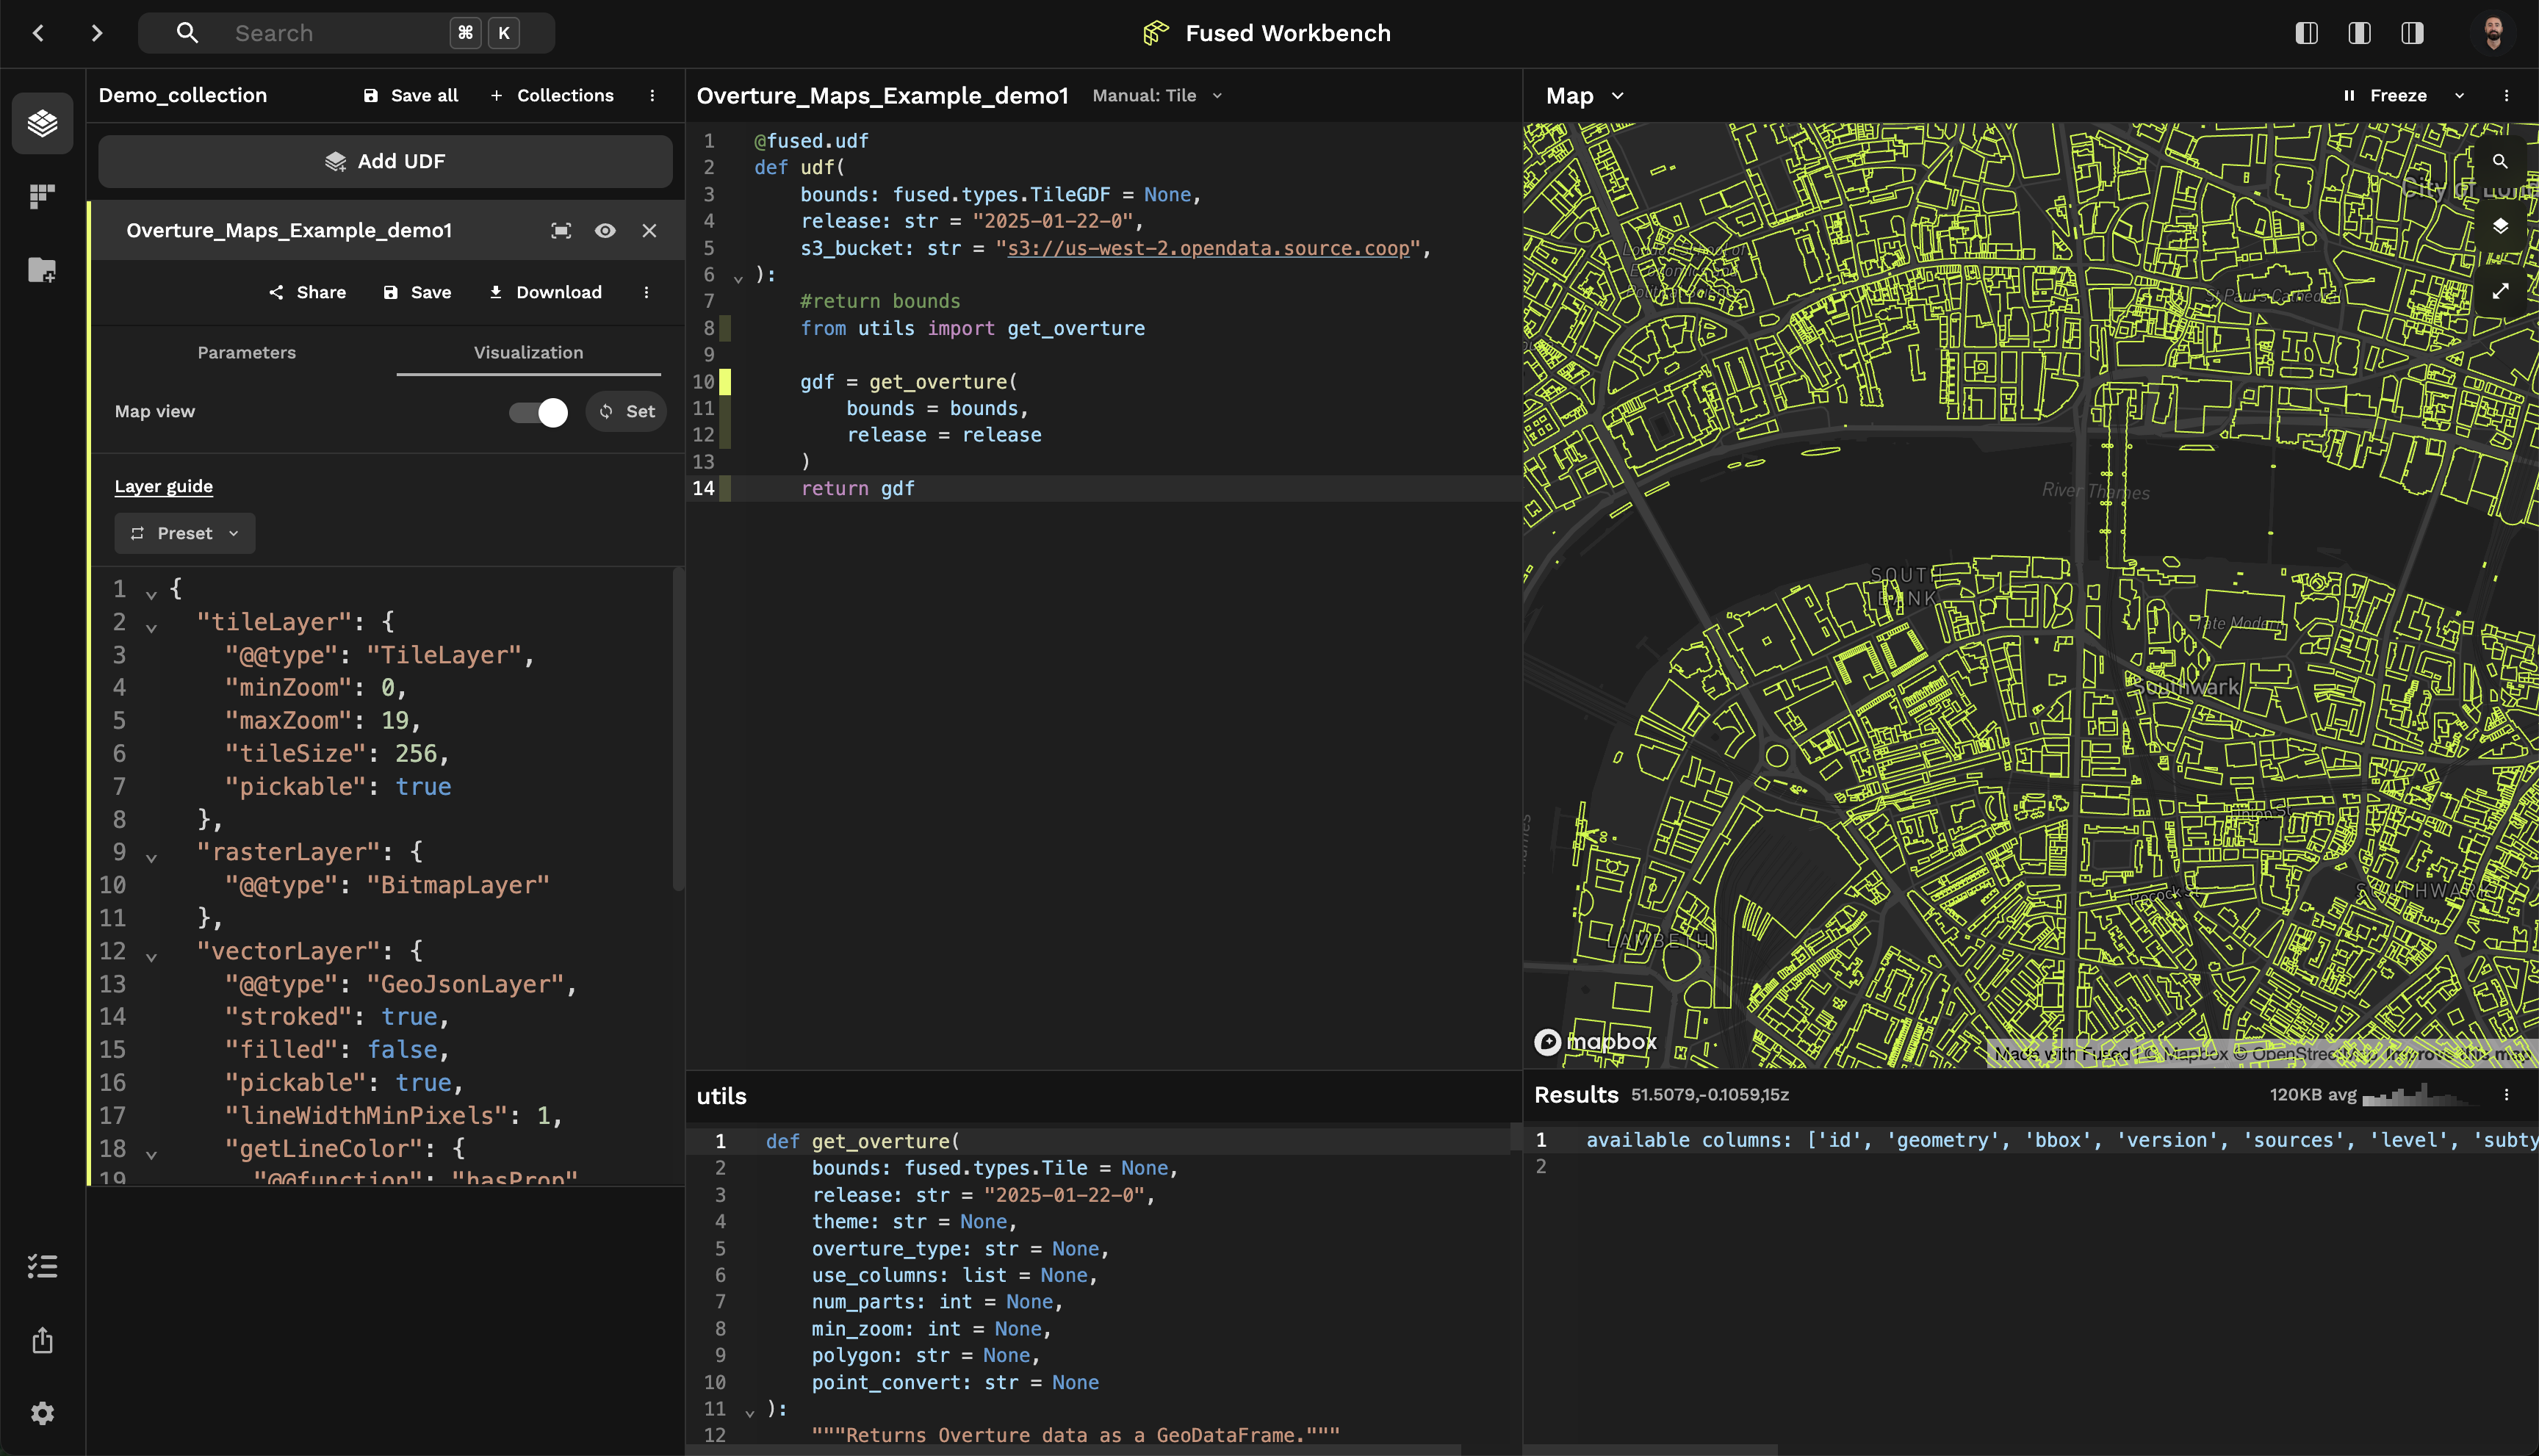2539x1456 pixels.
Task: Download the UDF
Action: (545, 292)
